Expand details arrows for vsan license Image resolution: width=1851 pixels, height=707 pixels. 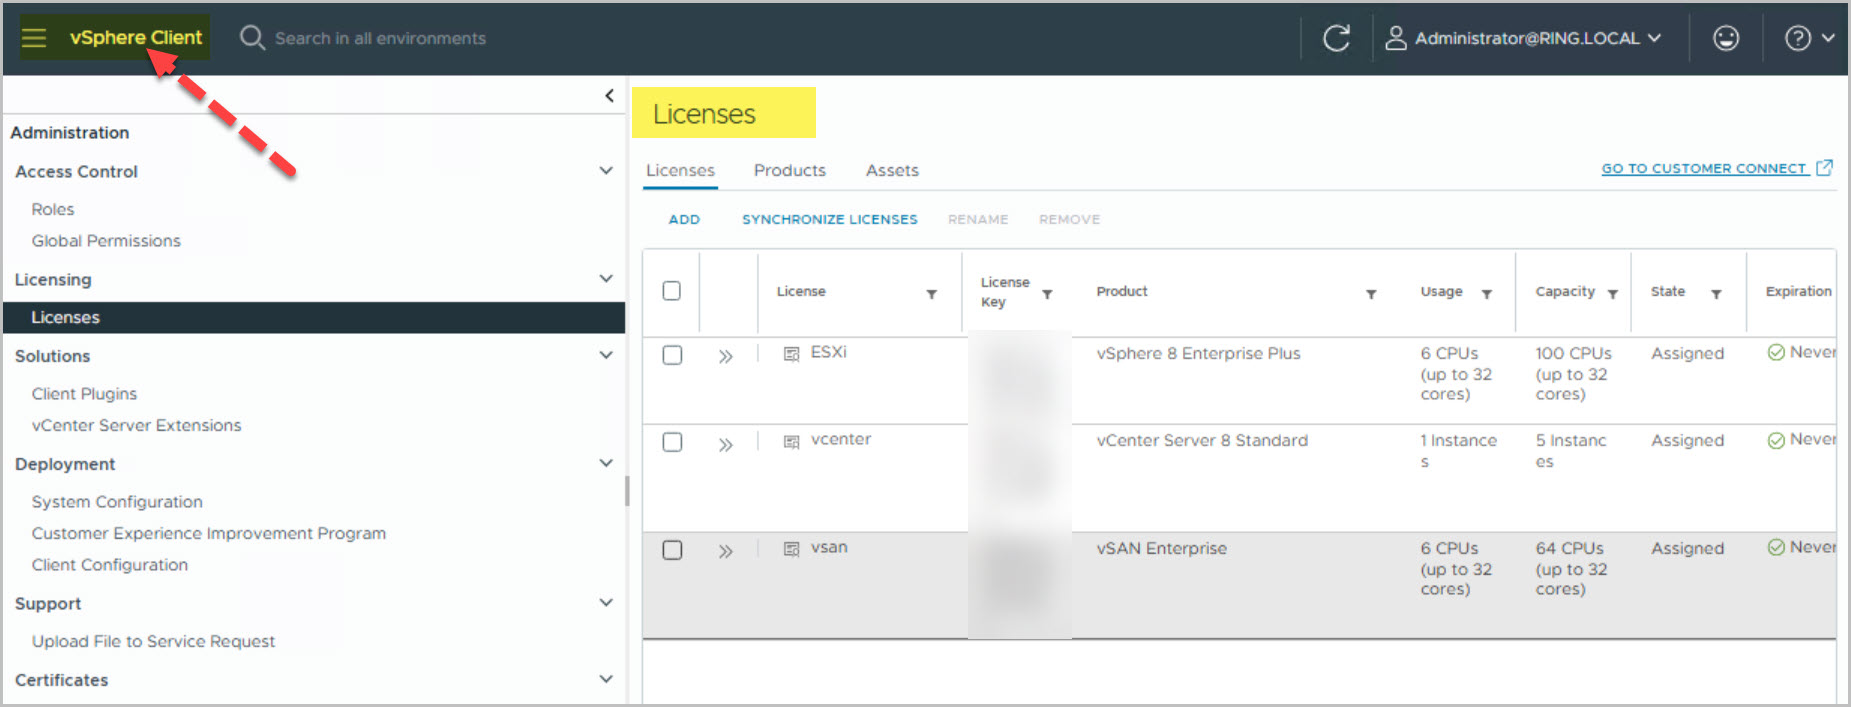(726, 551)
